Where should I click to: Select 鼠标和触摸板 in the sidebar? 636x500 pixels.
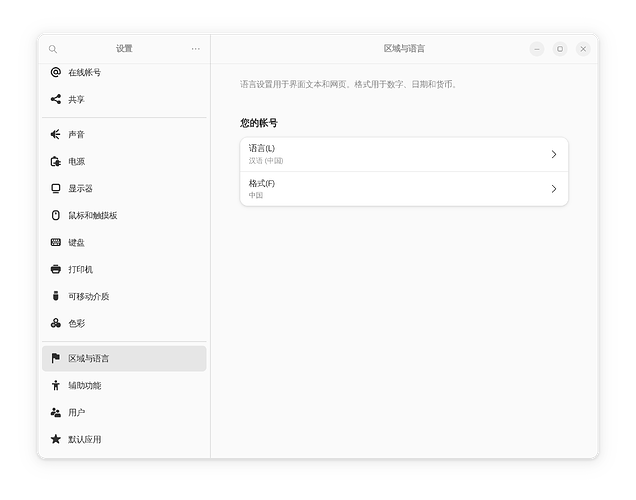point(124,215)
